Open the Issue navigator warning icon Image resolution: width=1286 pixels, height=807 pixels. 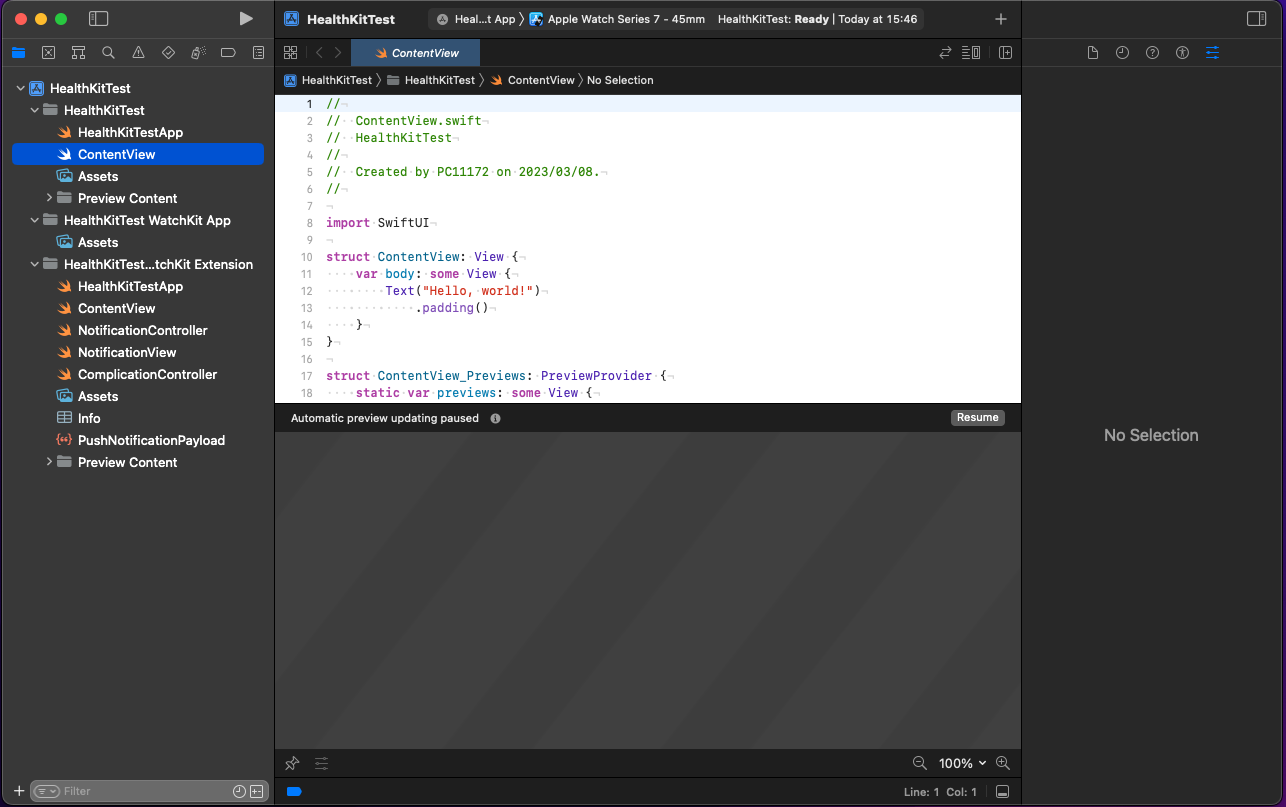[x=138, y=53]
